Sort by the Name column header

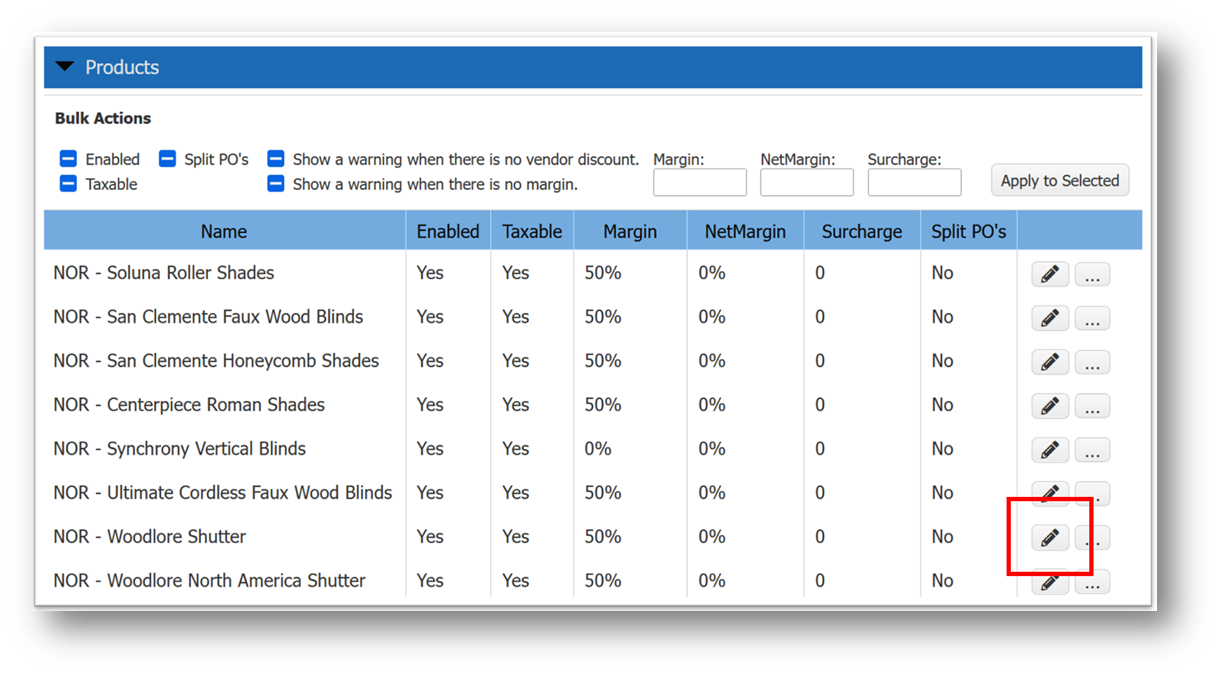(x=224, y=231)
